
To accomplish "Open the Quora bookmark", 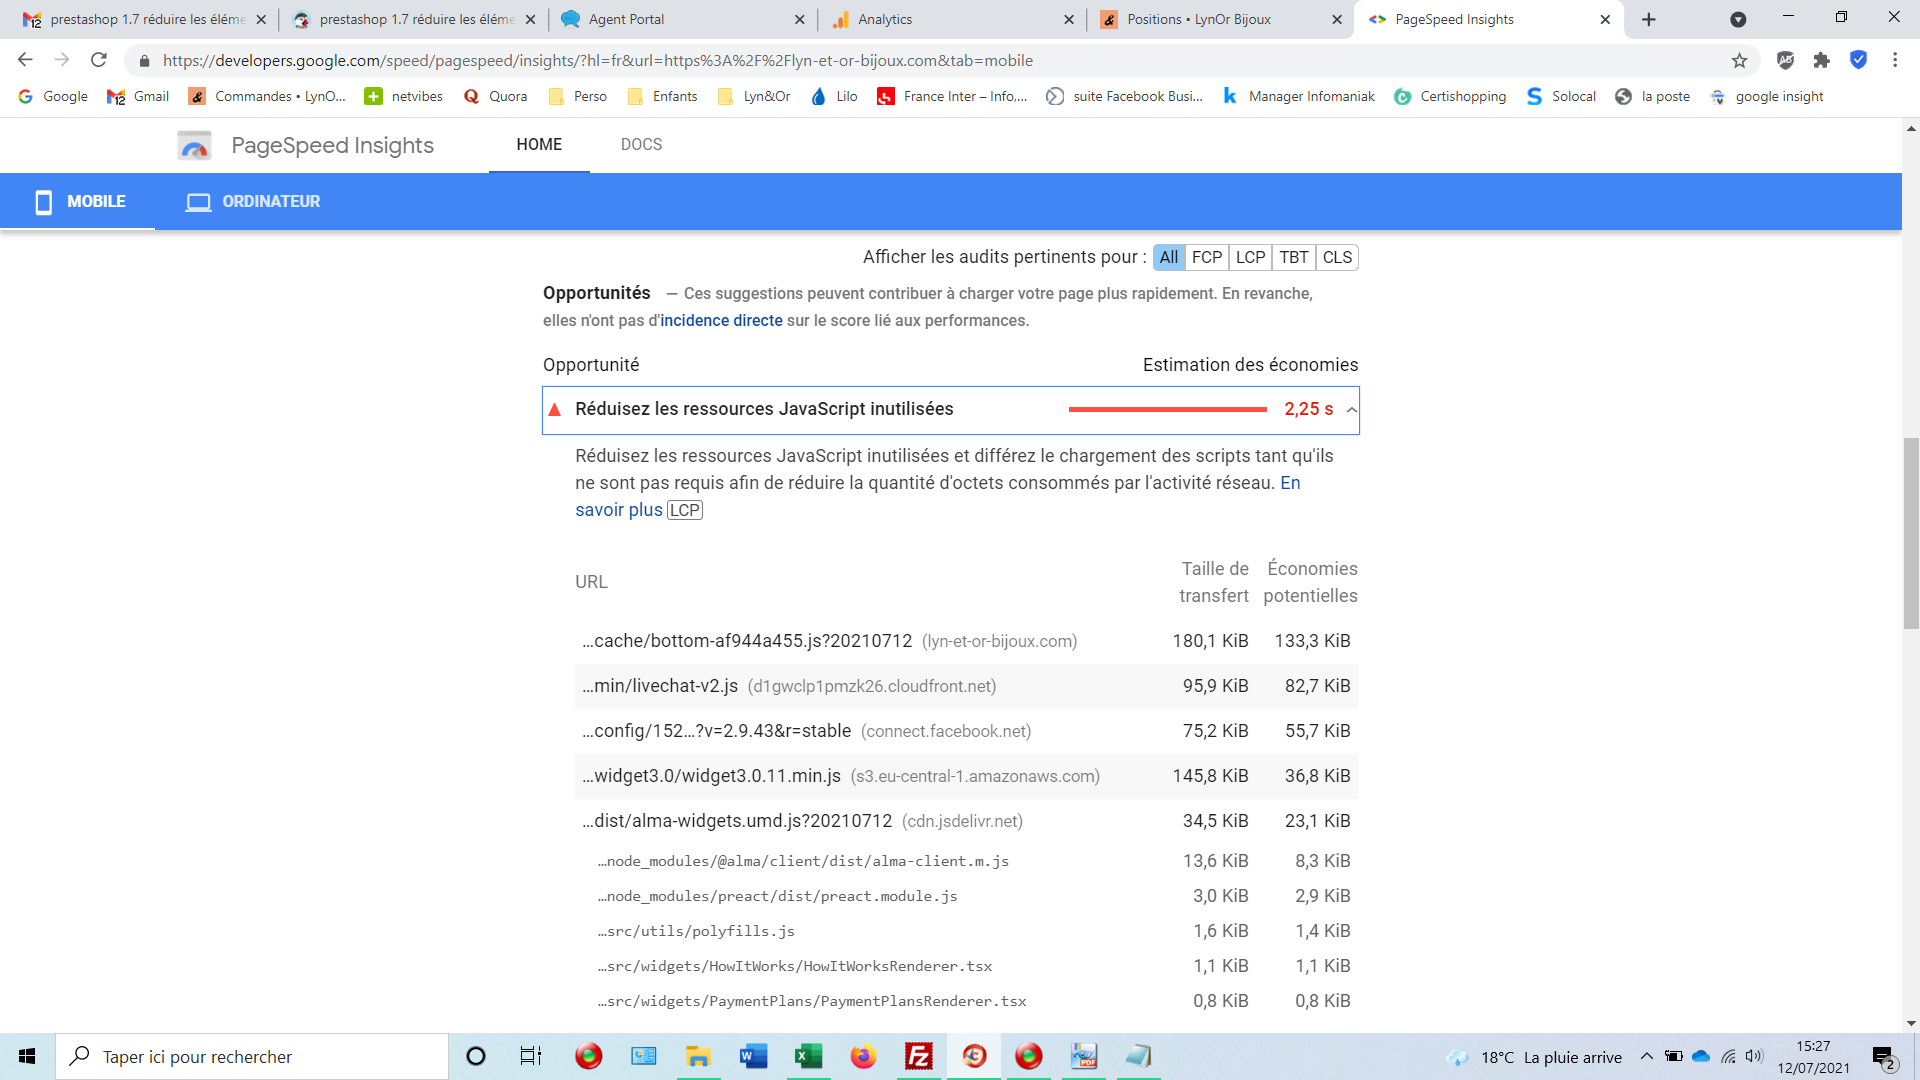I will [x=496, y=96].
